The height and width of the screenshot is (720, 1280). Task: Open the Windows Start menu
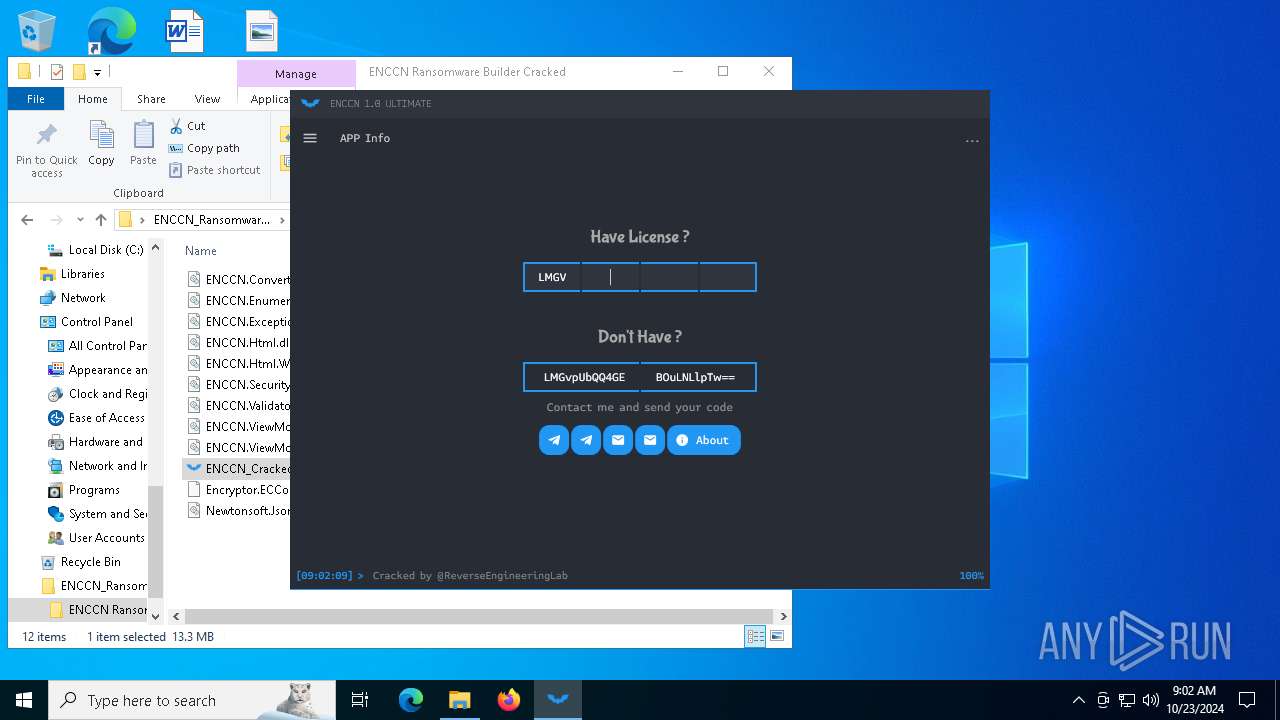[24, 700]
